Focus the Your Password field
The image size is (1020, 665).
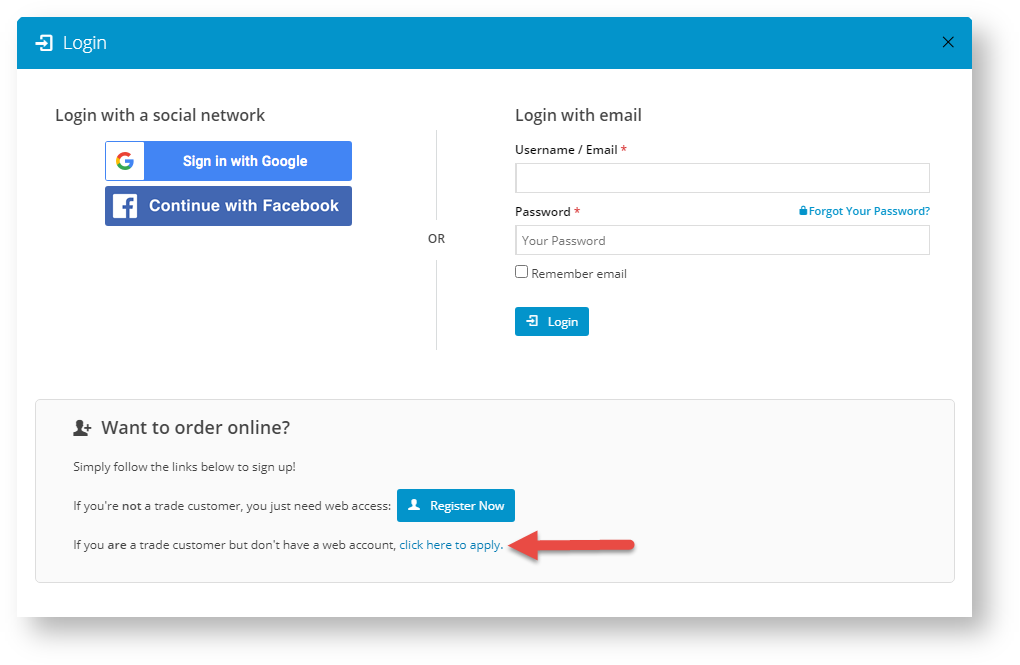coord(722,240)
